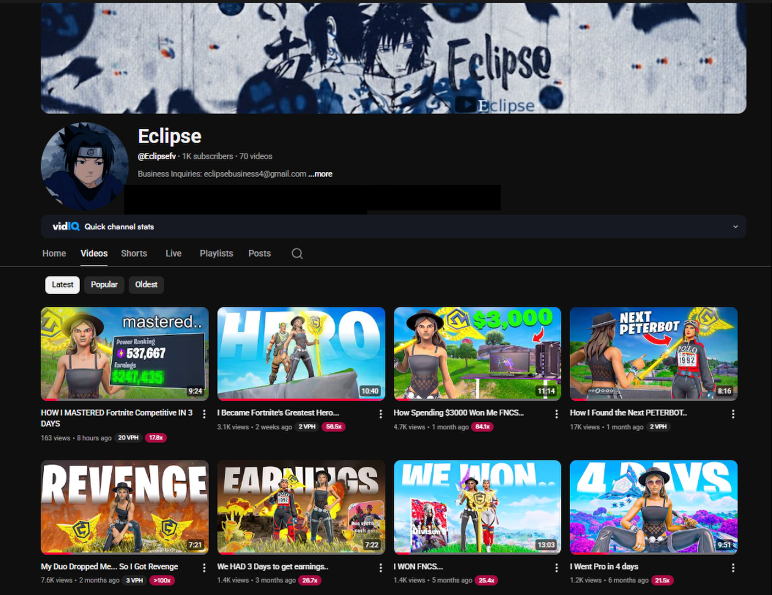The height and width of the screenshot is (595, 772).
Task: Open the EARNINGS video thumbnail
Action: (x=301, y=507)
